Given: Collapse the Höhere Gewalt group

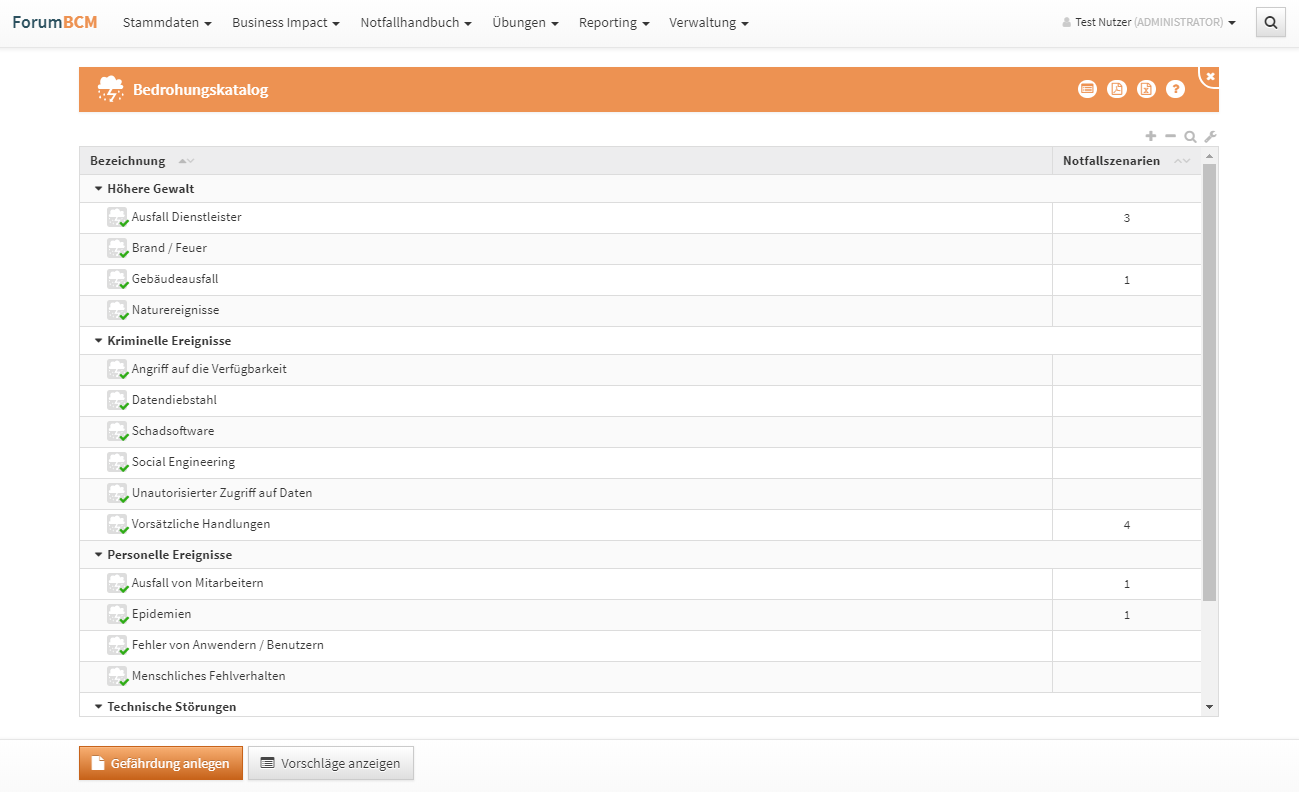Looking at the screenshot, I should point(99,189).
